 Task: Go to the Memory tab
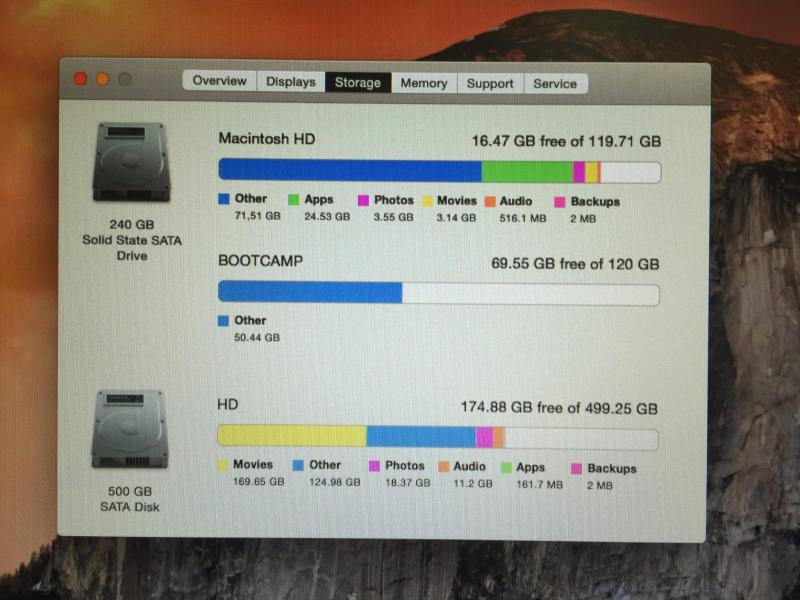pyautogui.click(x=424, y=83)
